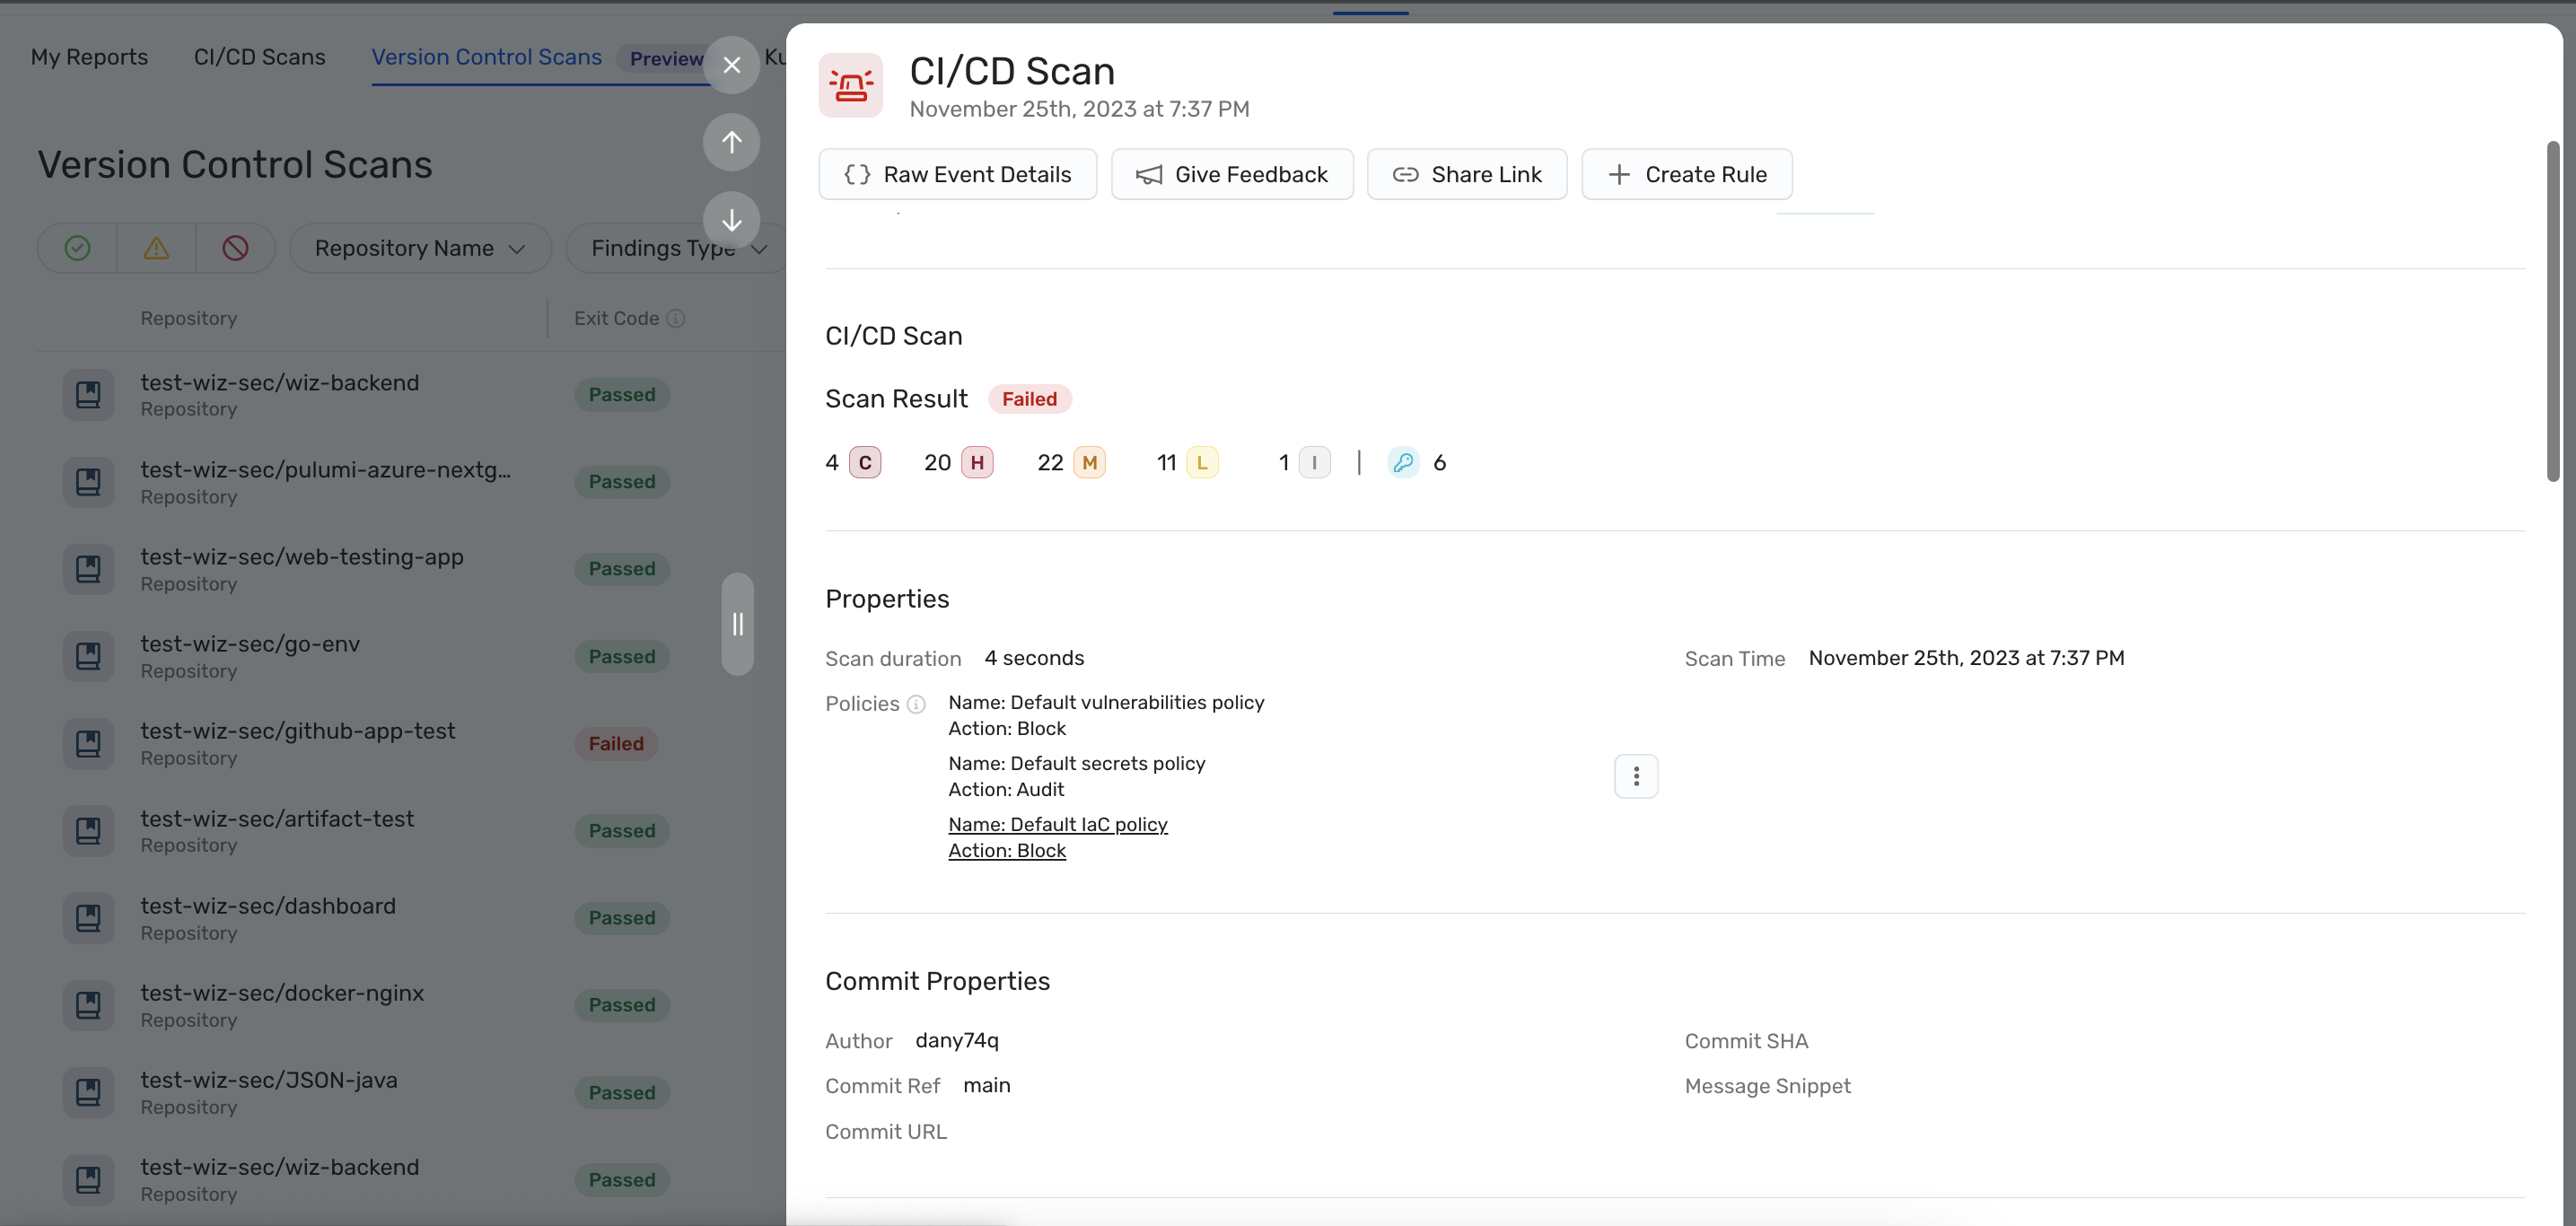2576x1226 pixels.
Task: Click the secrets key icon in Scan Result
Action: [1403, 462]
